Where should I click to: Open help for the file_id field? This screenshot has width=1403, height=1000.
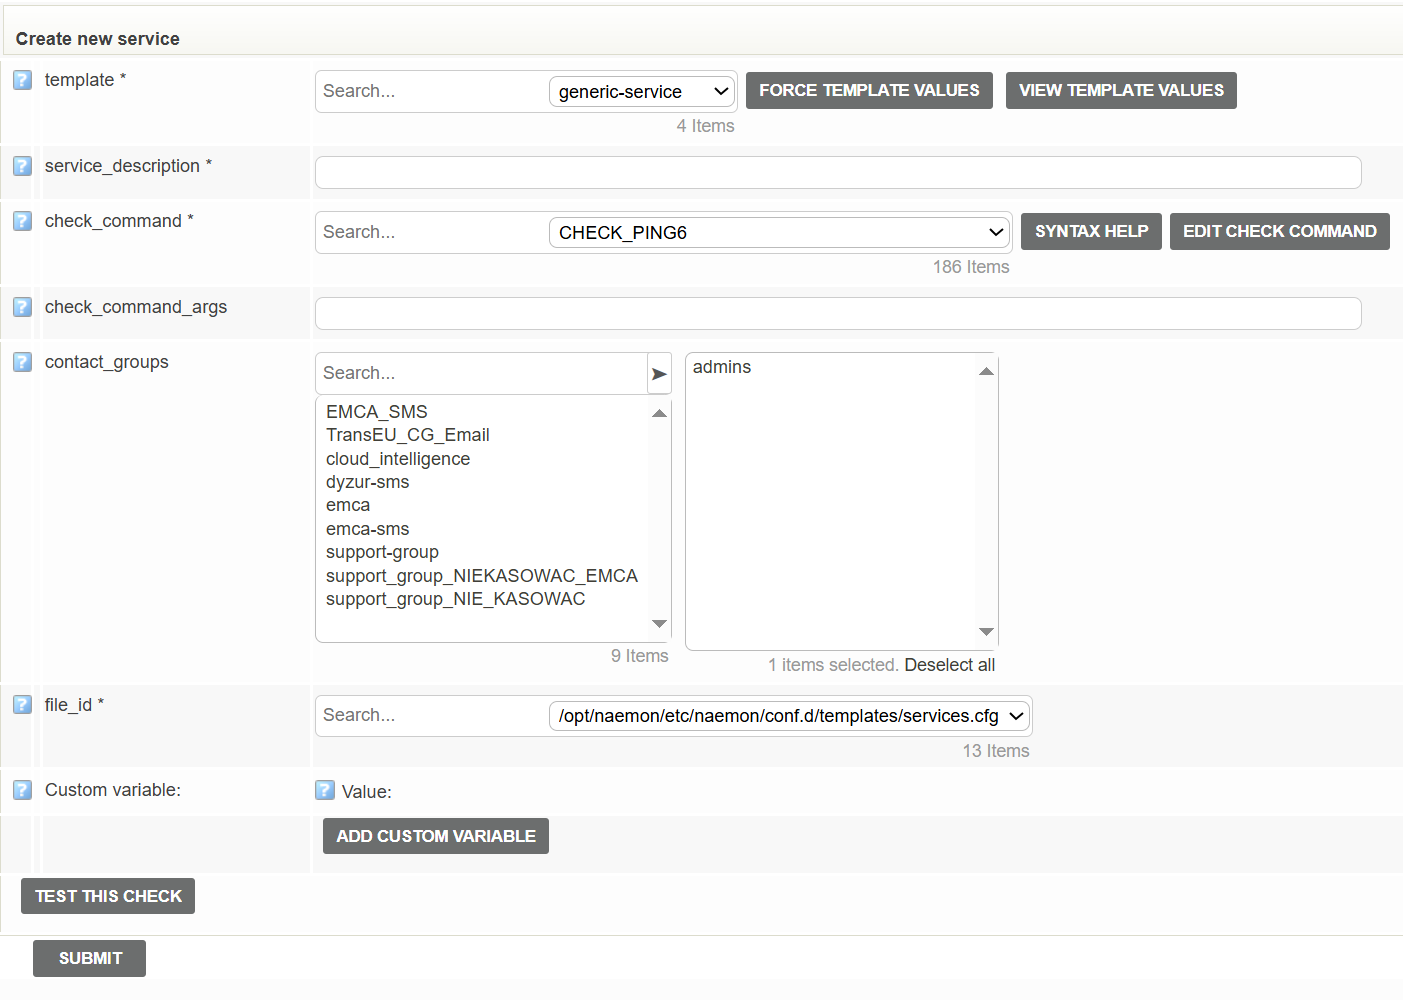click(x=22, y=705)
